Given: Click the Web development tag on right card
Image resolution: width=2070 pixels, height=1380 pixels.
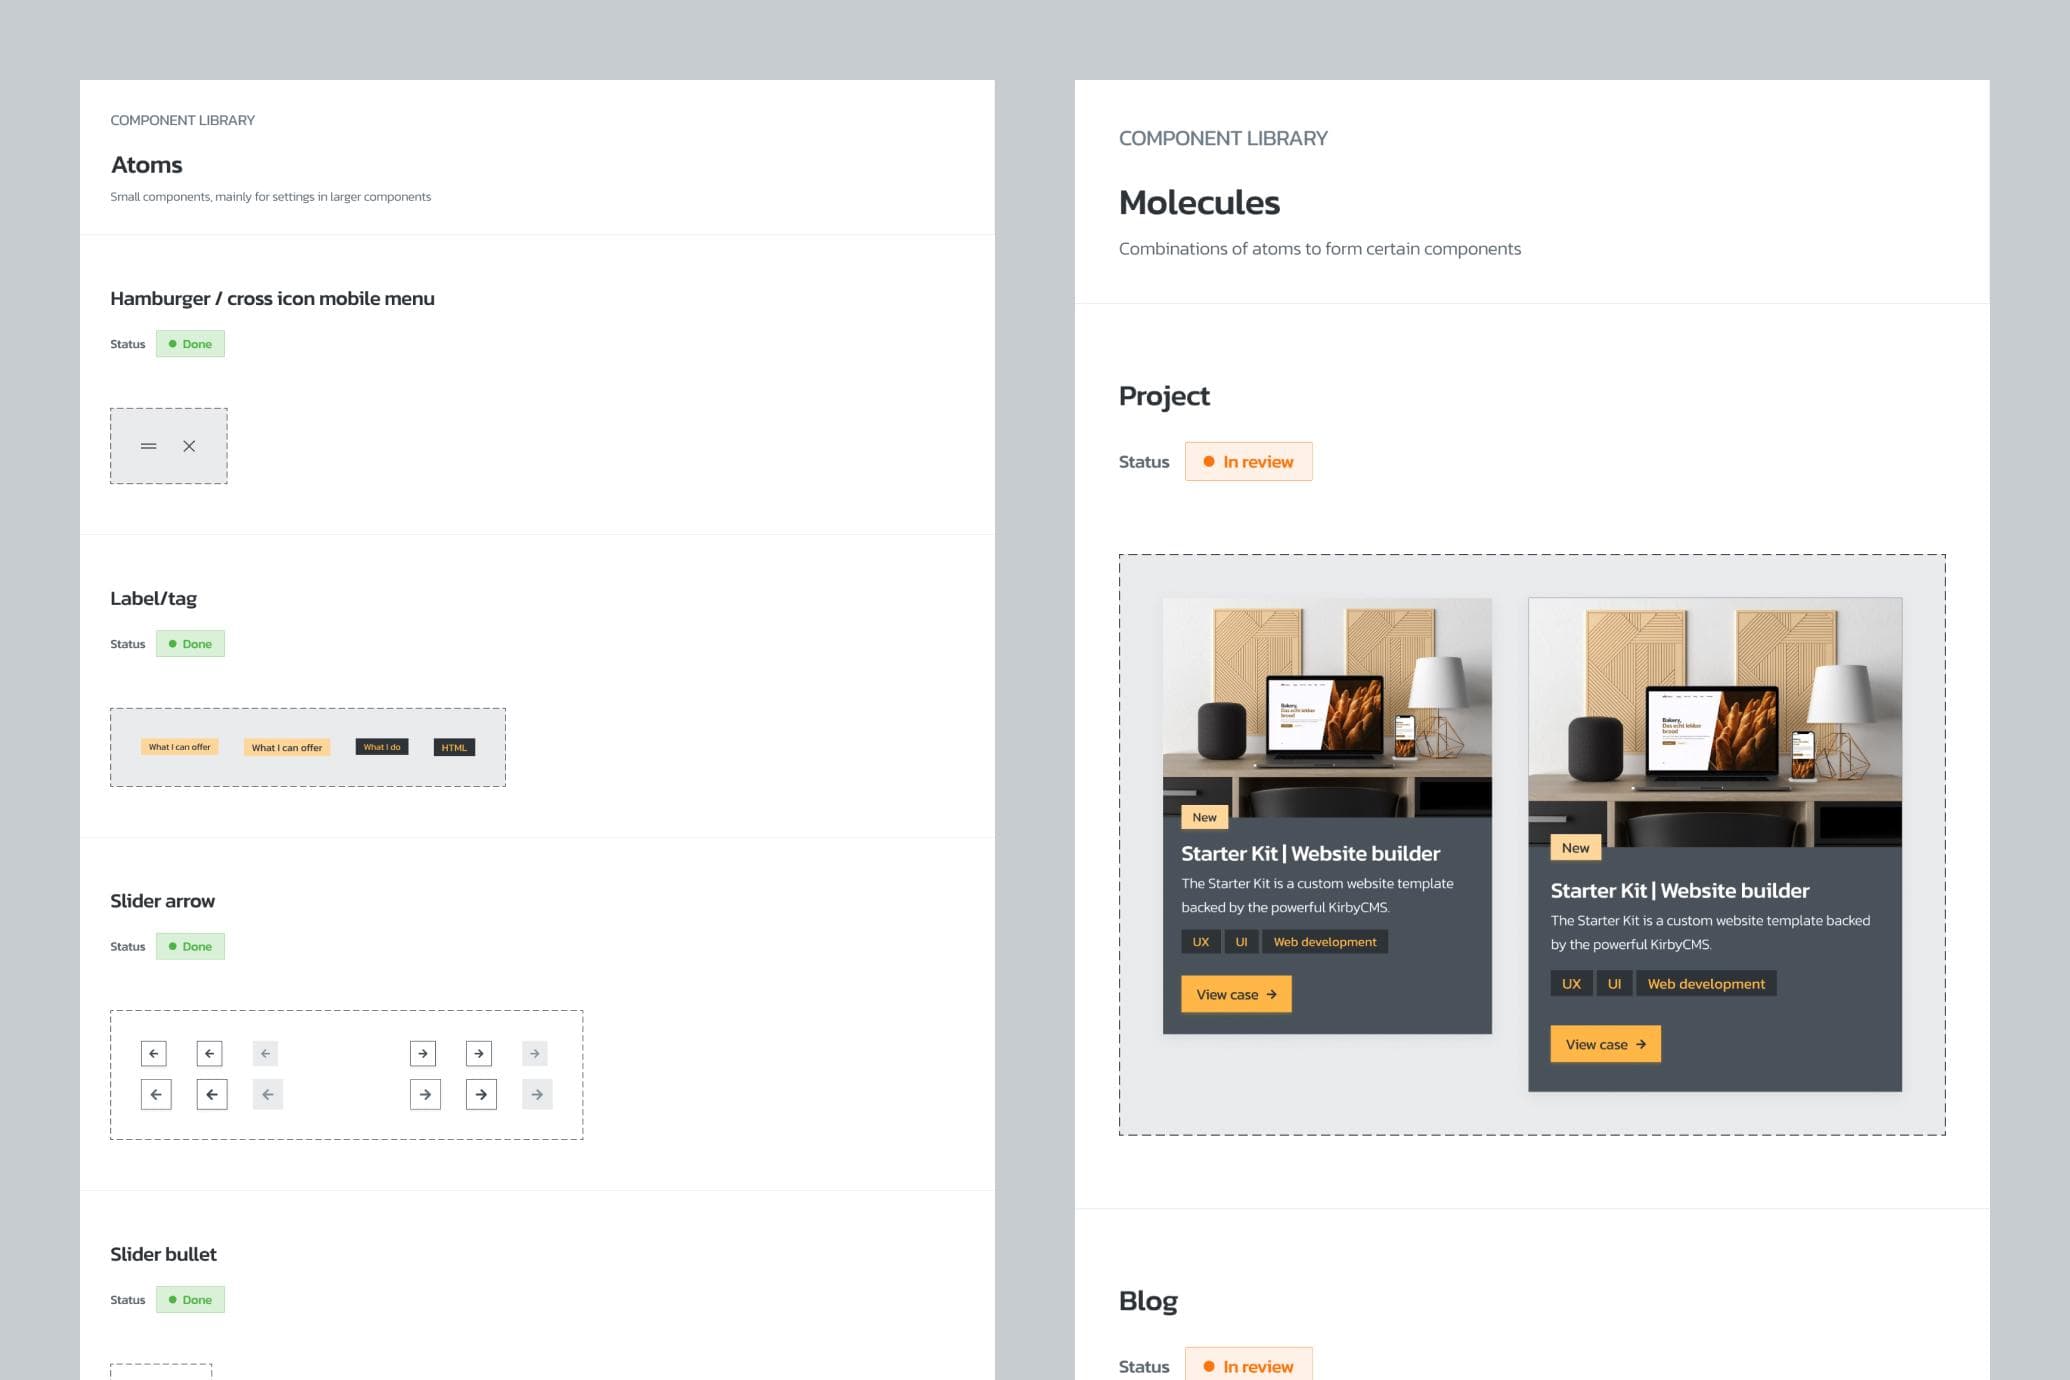Looking at the screenshot, I should pos(1705,984).
